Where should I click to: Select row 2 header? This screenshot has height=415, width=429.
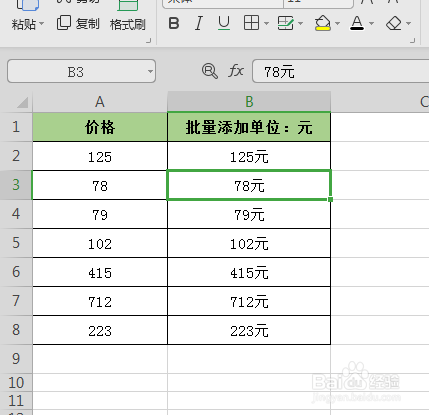tap(16, 156)
